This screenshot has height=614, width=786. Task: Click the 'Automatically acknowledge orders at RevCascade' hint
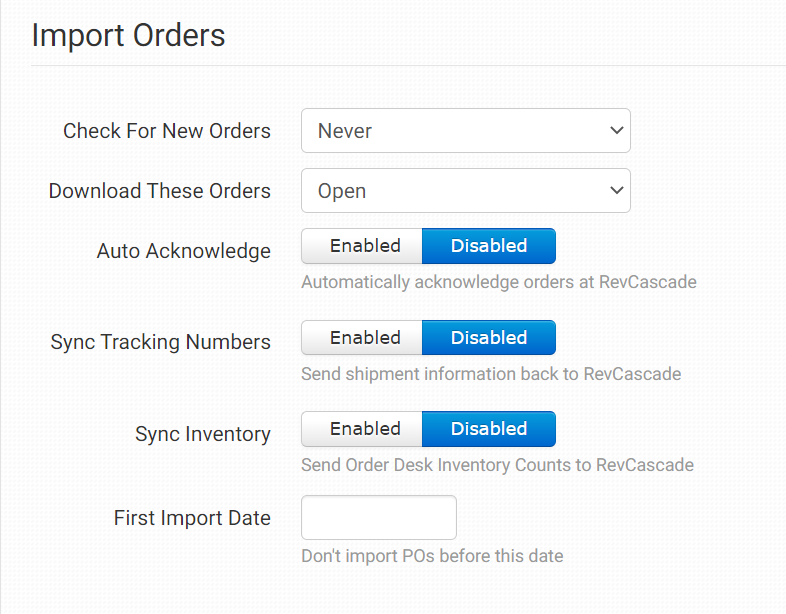point(498,282)
